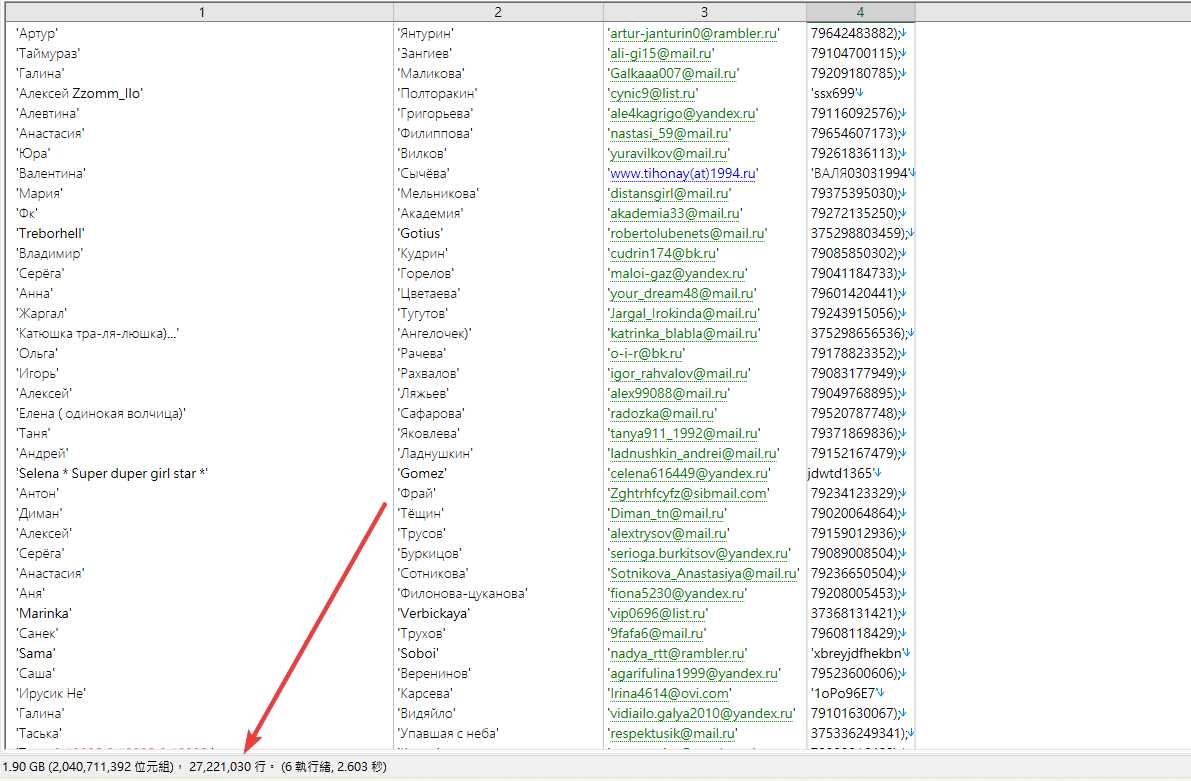The width and height of the screenshot is (1191, 781).
Task: Select the 'Елена ( одинокая волчица)' cell
Action: (x=101, y=413)
